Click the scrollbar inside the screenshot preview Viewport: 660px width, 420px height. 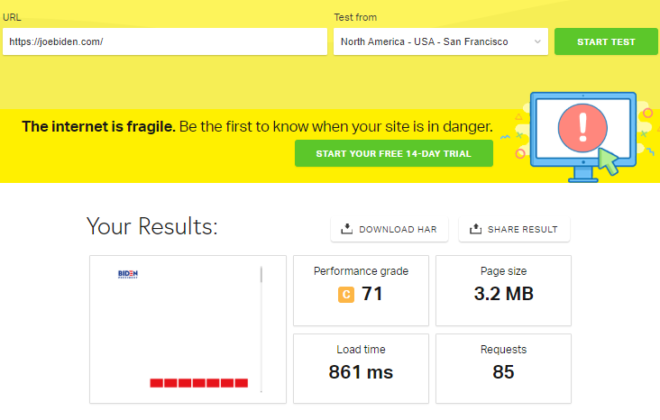click(x=261, y=329)
